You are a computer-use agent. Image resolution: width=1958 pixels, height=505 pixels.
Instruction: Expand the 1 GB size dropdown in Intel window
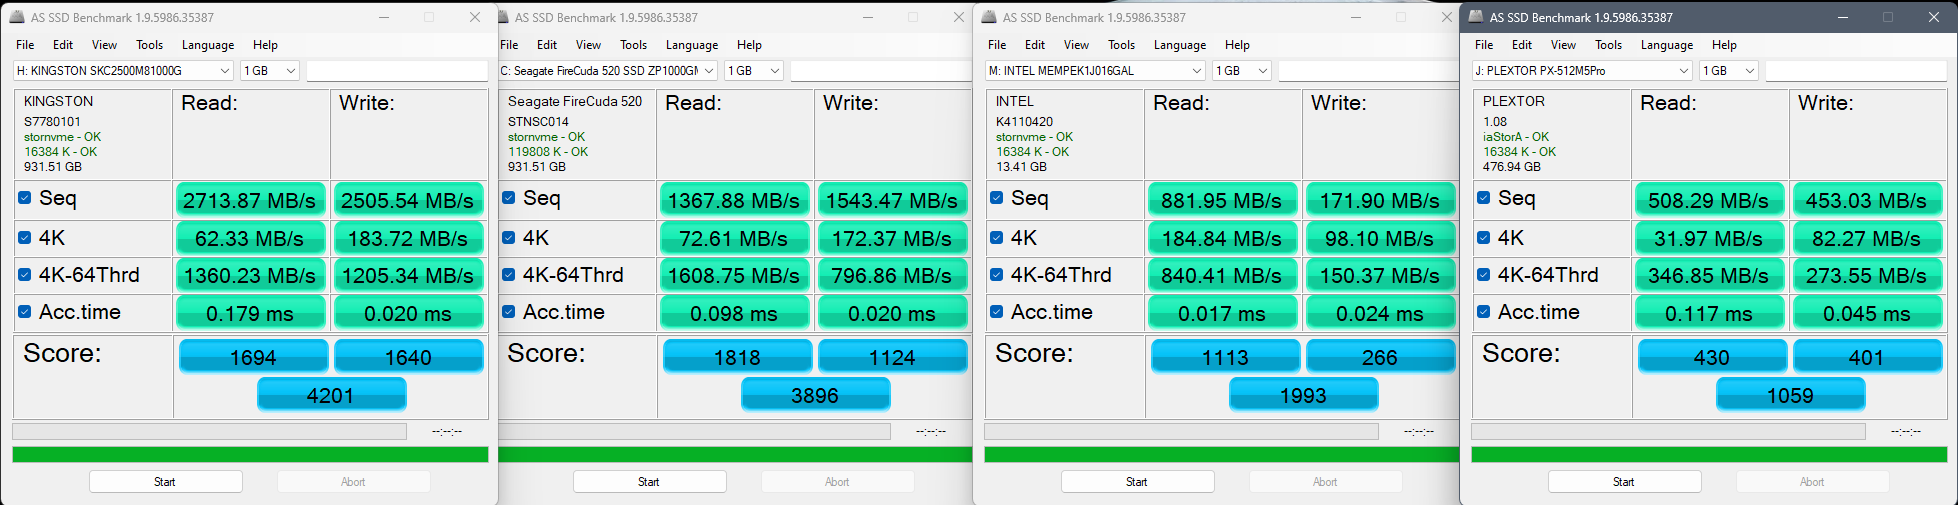point(1263,71)
